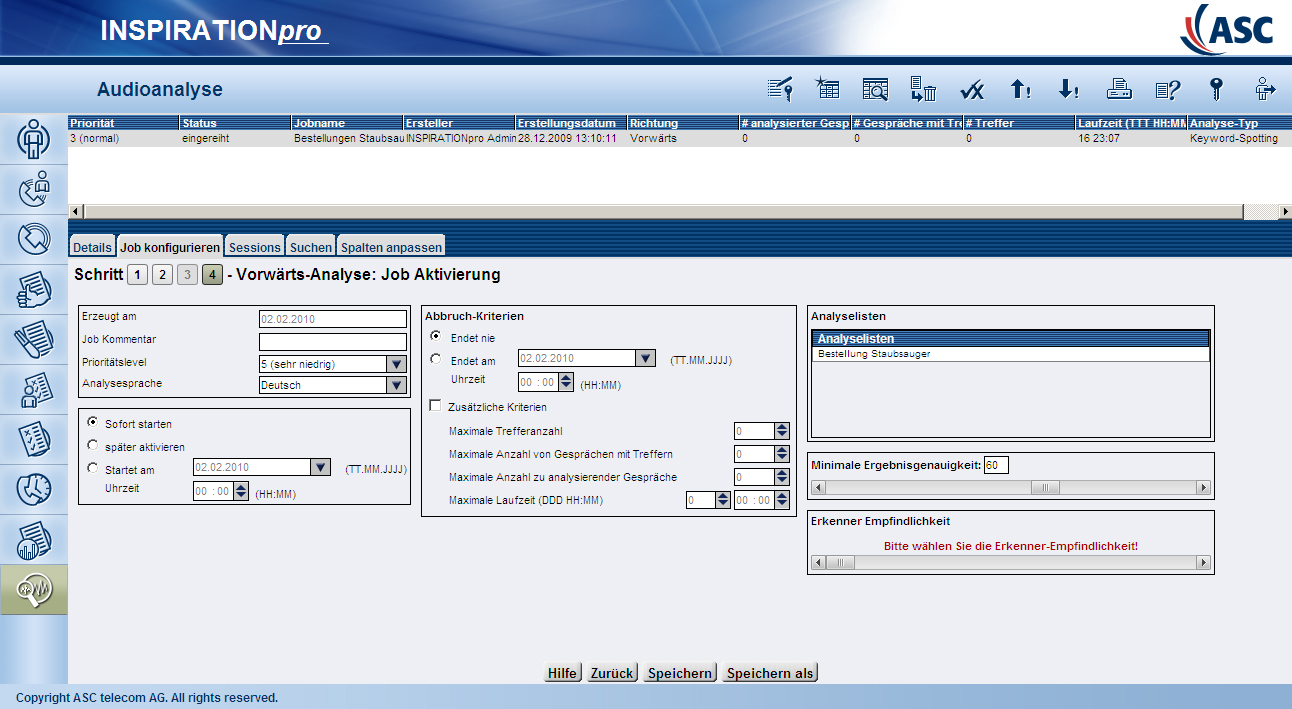Click the printer icon in the toolbar
Screen dimensions: 1292x709
pyautogui.click(x=1118, y=90)
